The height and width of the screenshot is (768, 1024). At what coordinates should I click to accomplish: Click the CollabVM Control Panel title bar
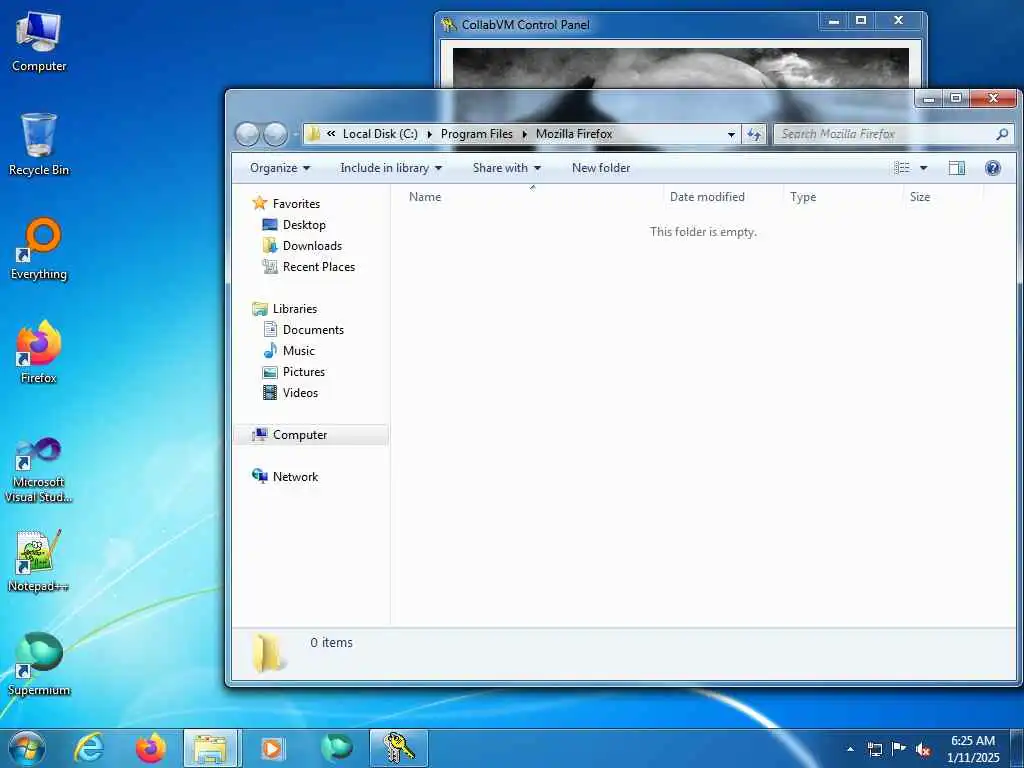627,25
